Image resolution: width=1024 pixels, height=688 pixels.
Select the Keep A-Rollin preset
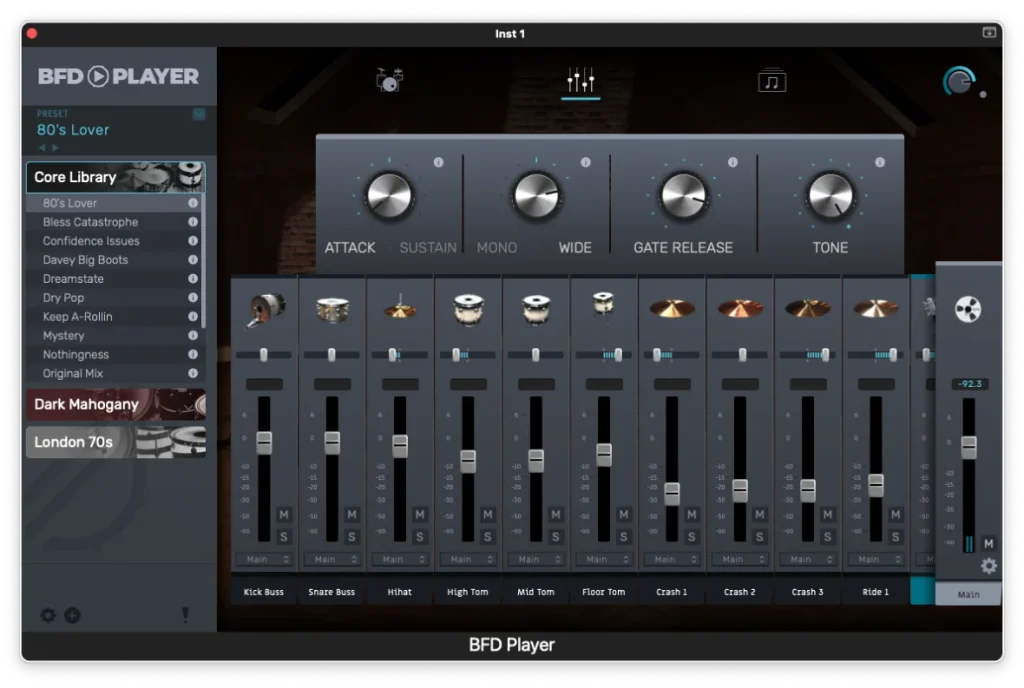point(77,317)
